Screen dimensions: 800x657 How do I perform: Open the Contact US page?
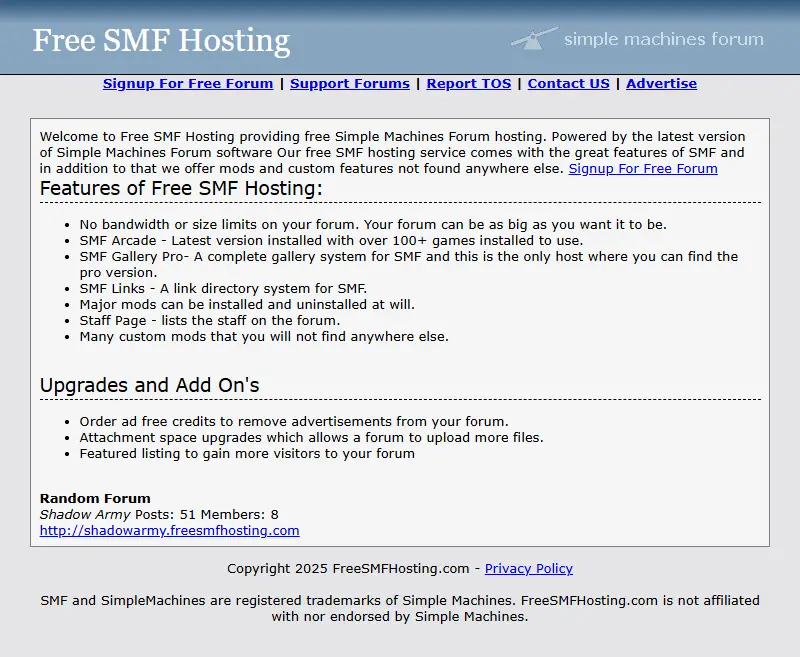tap(568, 84)
